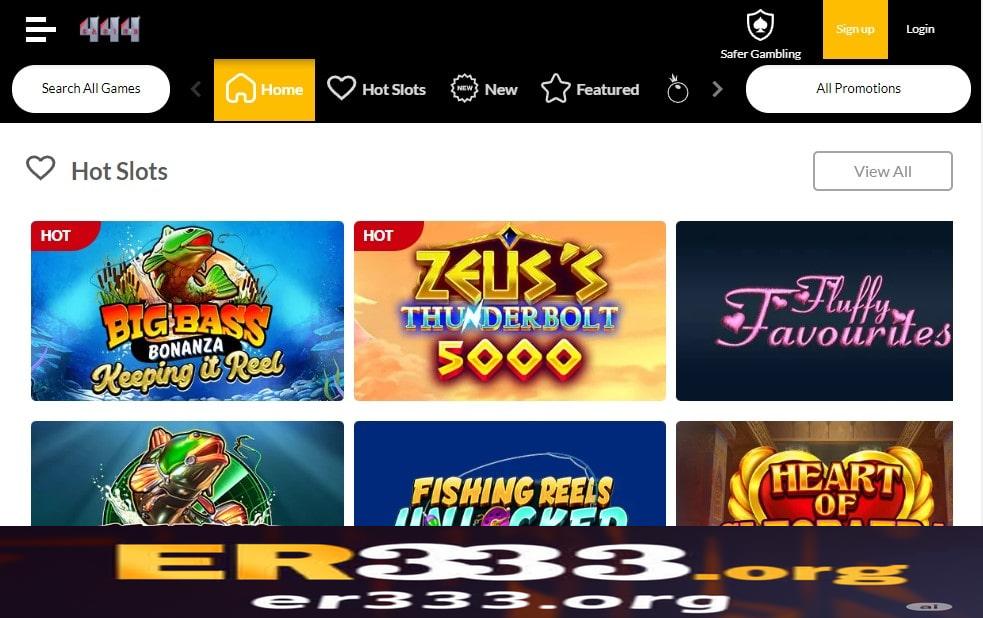This screenshot has width=983, height=618.
Task: Open the hamburger menu icon
Action: click(x=41, y=29)
